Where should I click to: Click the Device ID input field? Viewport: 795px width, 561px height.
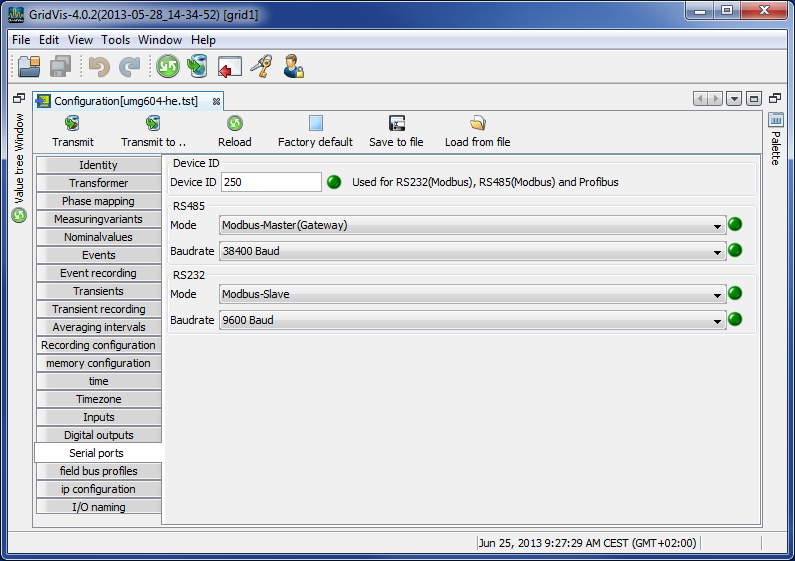coord(271,182)
